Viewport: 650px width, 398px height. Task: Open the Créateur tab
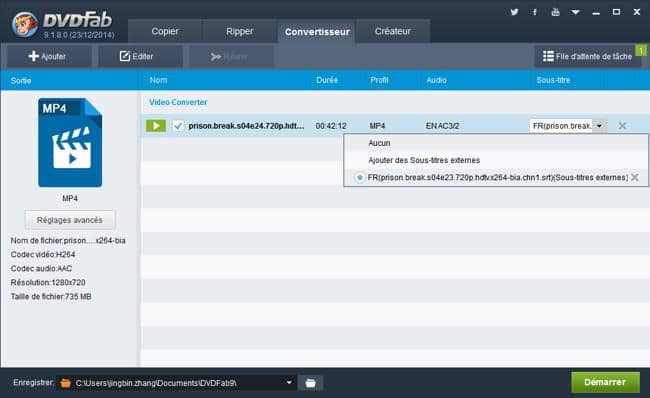tap(393, 32)
